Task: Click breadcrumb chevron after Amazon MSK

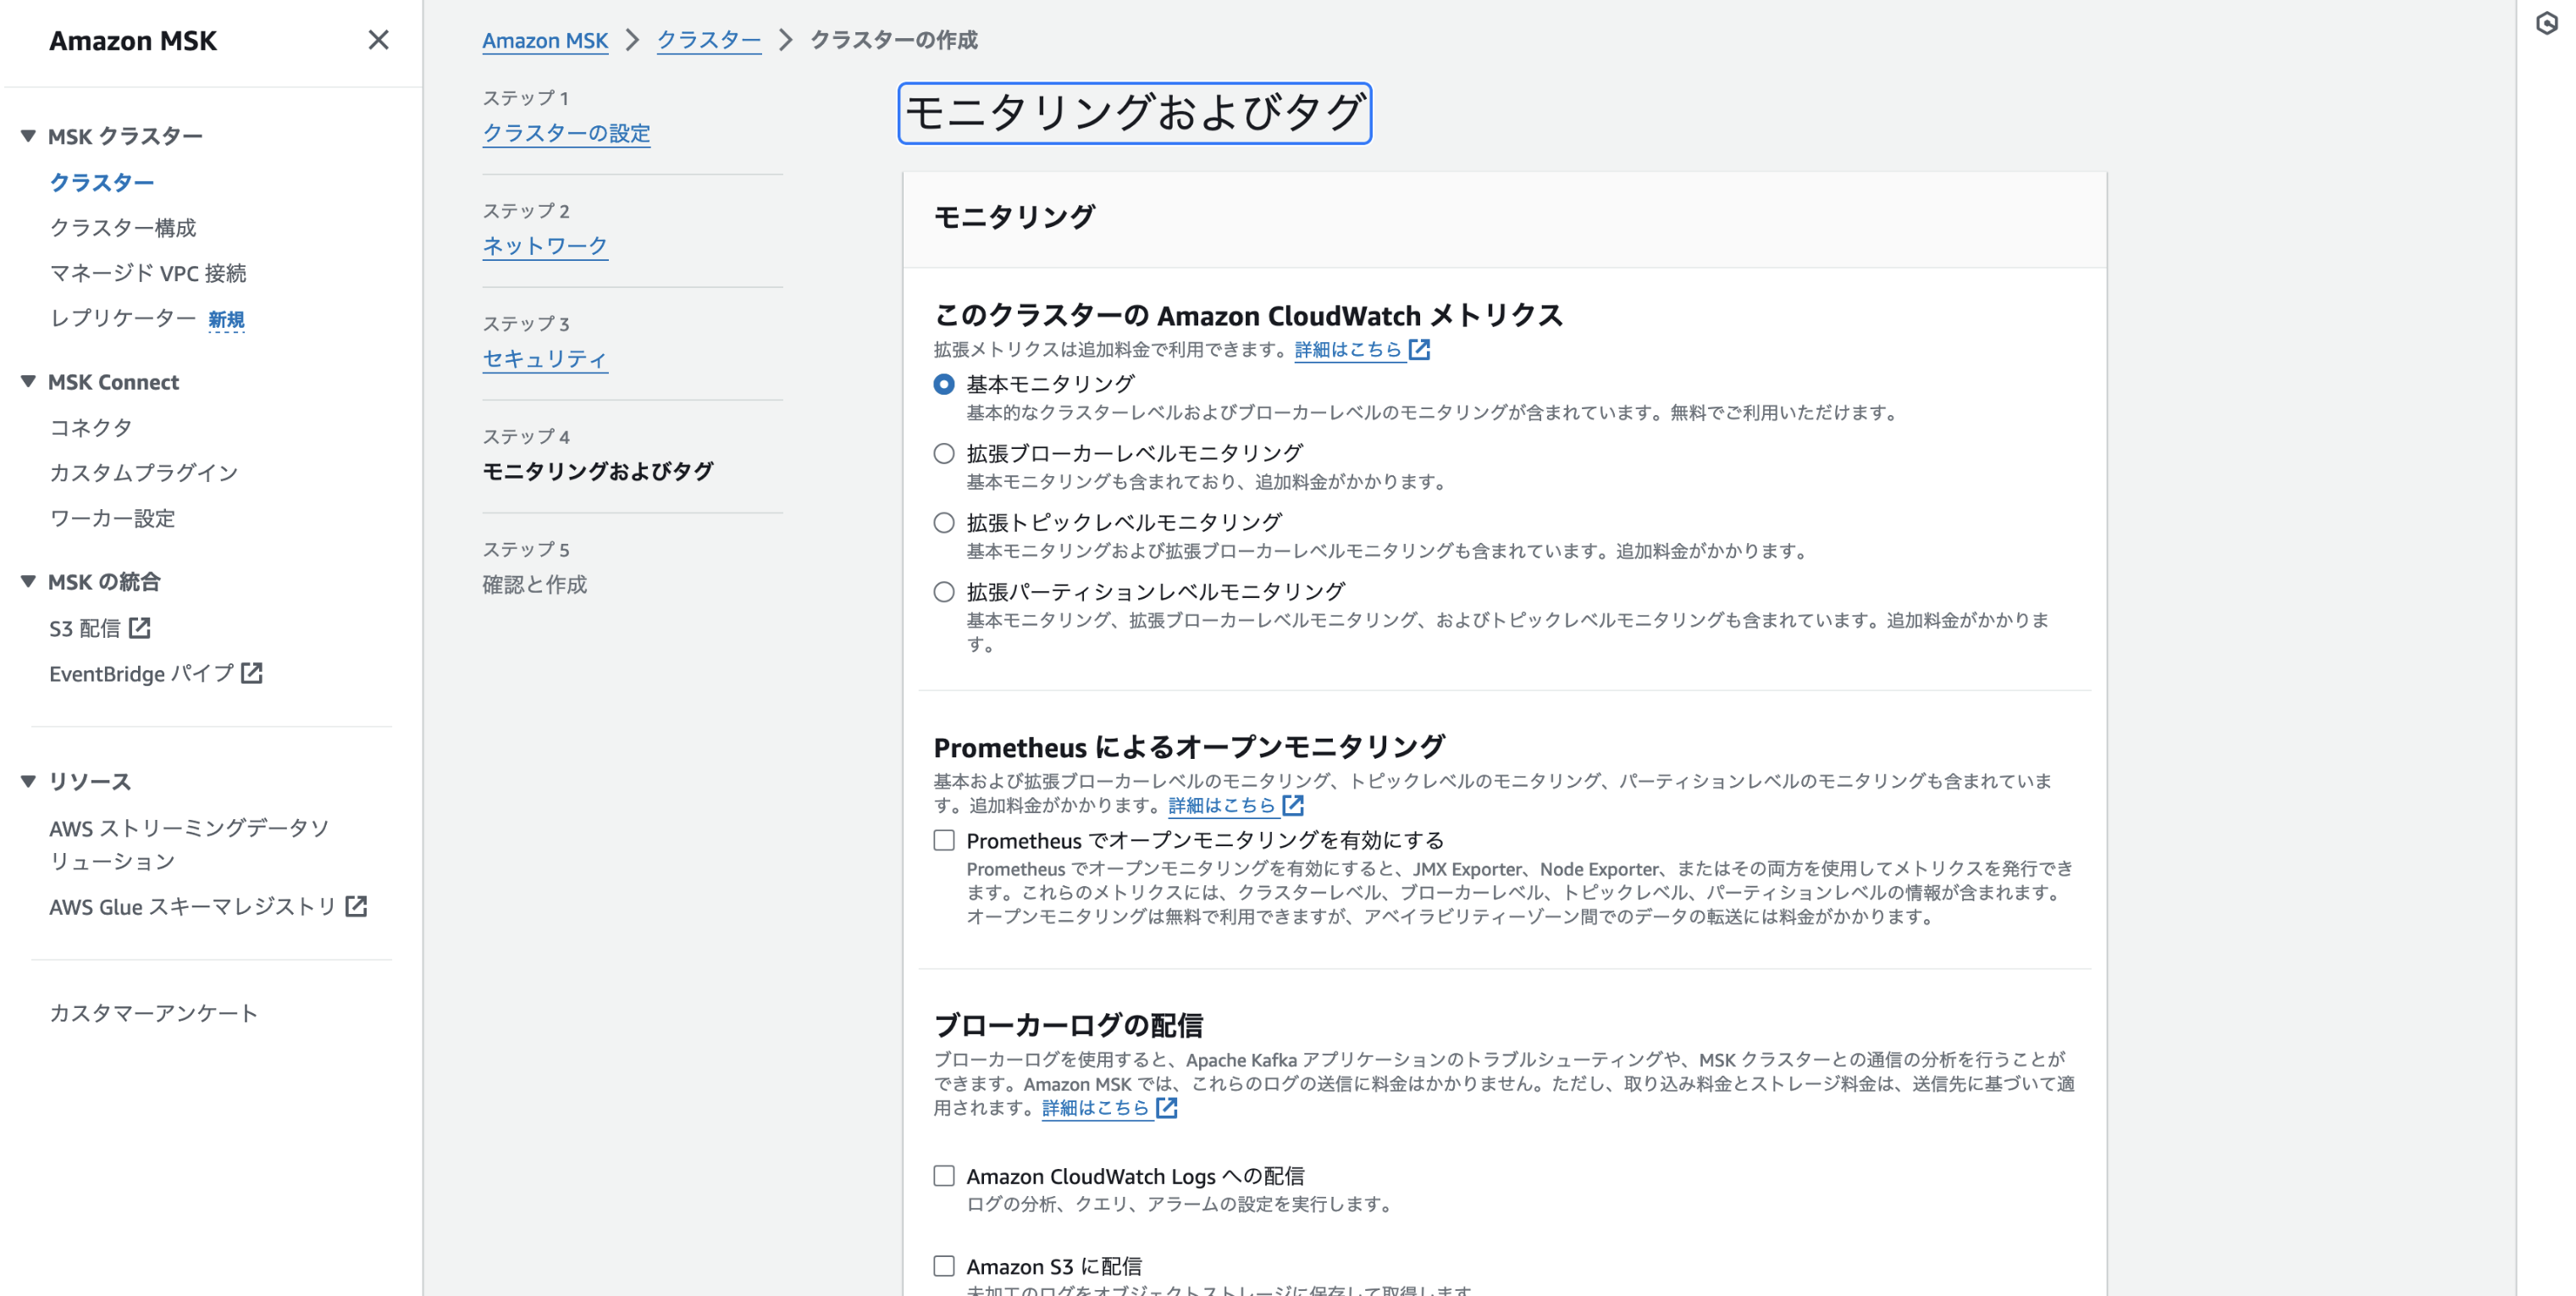Action: point(632,40)
